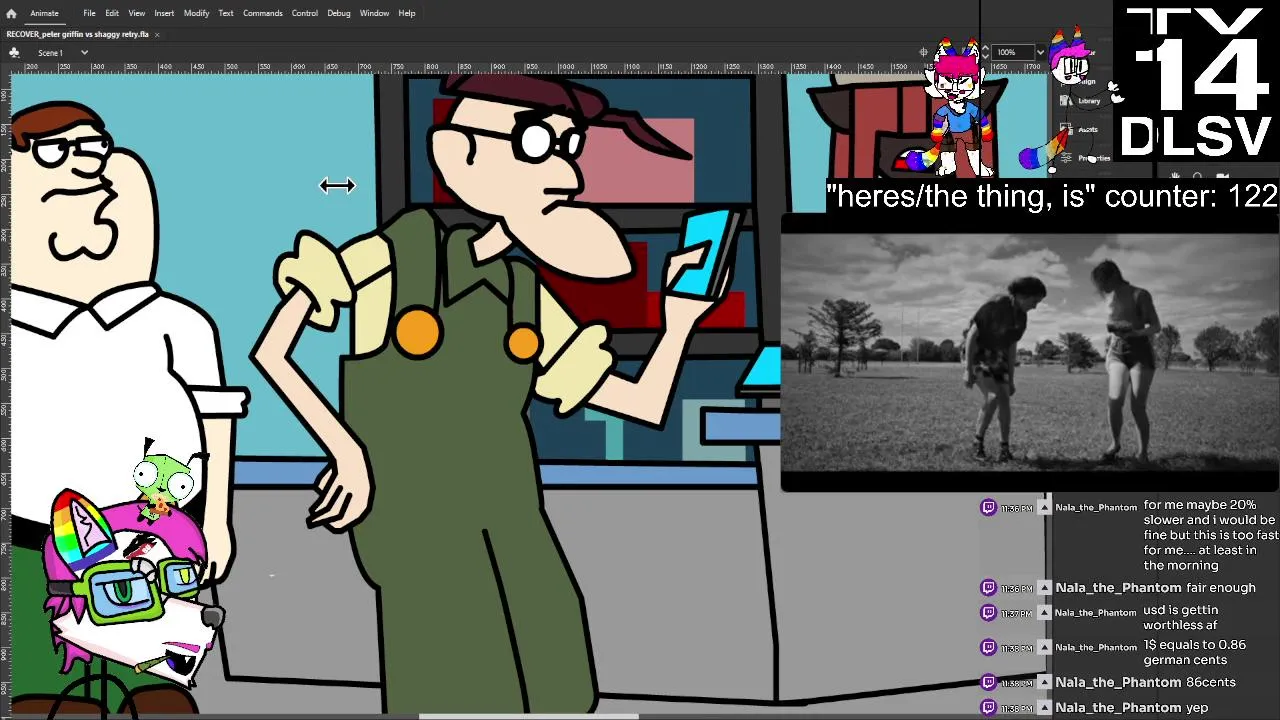Screen dimensions: 1280x720
Task: Click the Scene 1 label
Action: point(50,52)
